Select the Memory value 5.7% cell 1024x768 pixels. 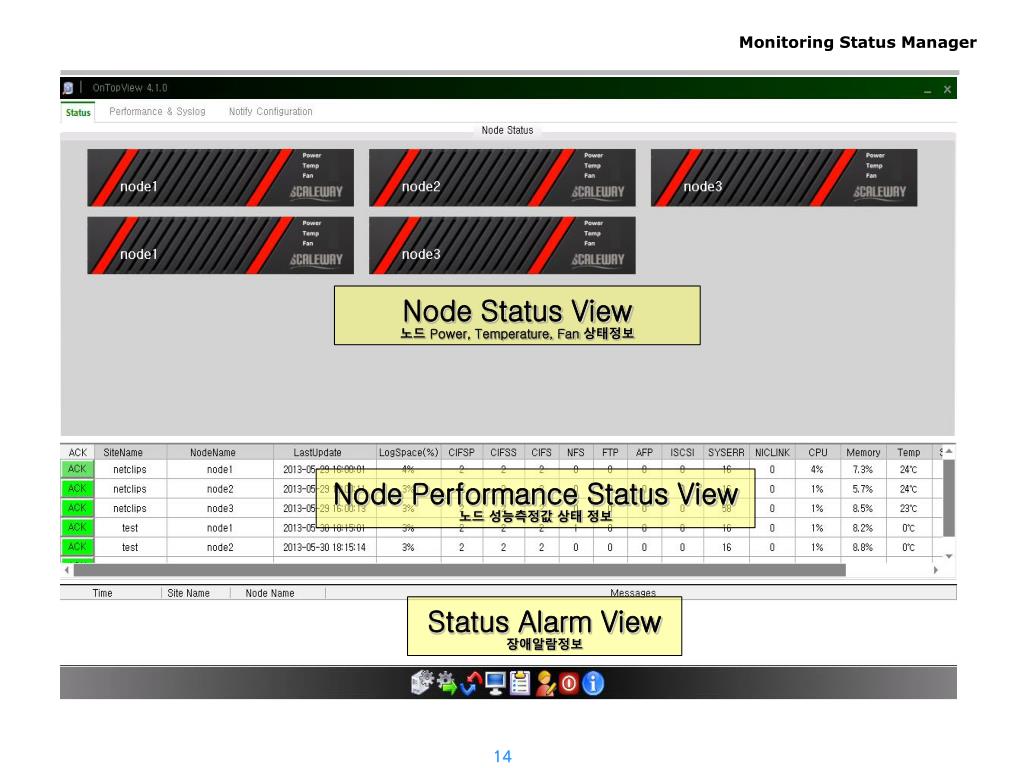click(863, 489)
